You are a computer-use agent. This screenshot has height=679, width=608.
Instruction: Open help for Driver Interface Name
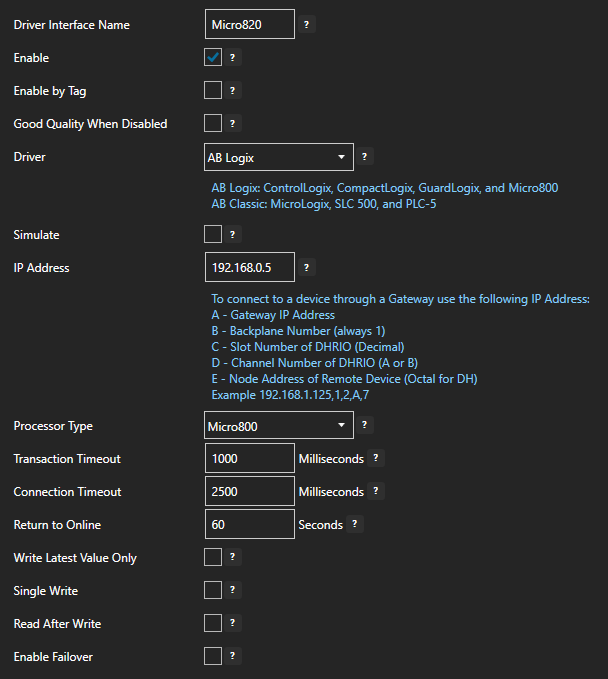click(x=307, y=25)
